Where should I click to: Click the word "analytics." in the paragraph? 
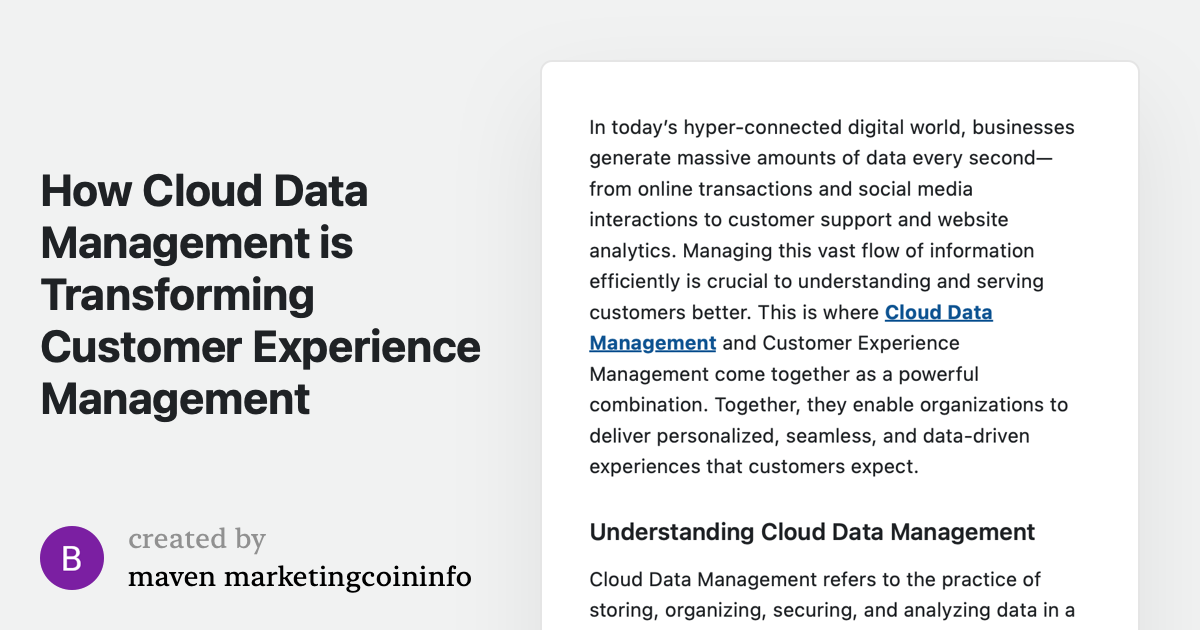[632, 250]
